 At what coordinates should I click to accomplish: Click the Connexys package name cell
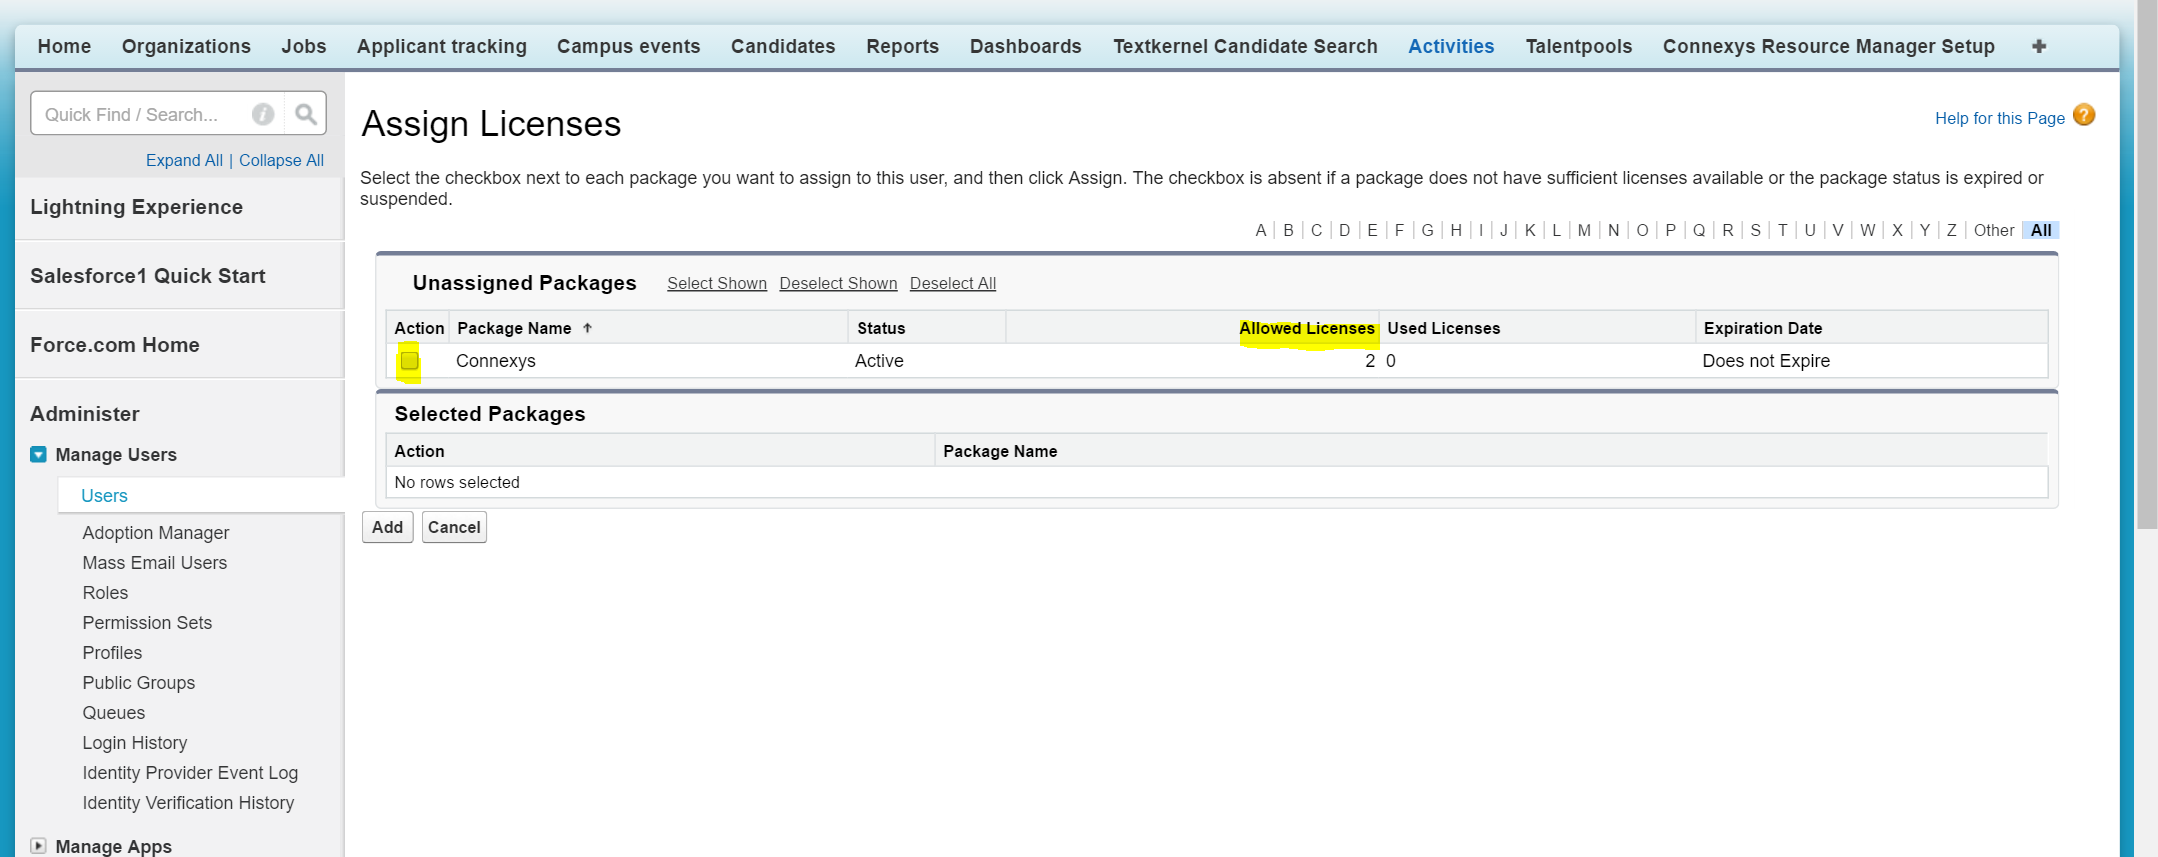(x=496, y=360)
